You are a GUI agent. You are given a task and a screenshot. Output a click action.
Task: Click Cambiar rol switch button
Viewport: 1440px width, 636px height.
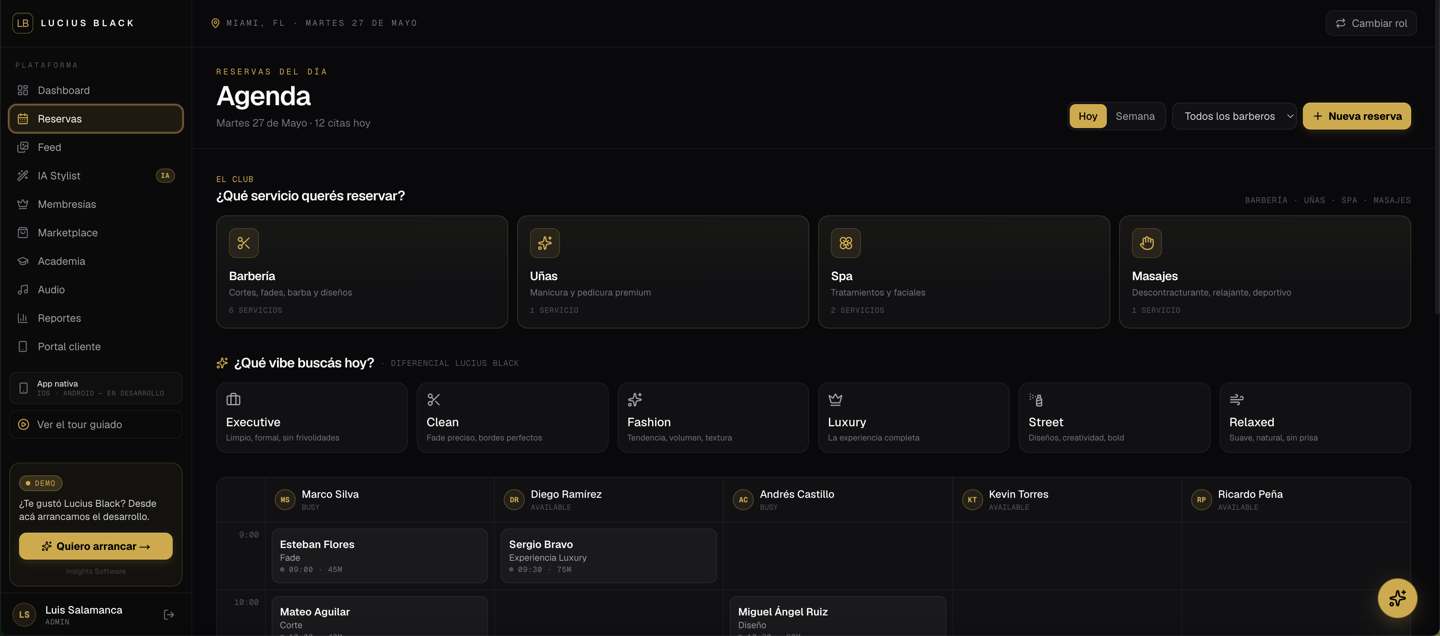tap(1371, 23)
